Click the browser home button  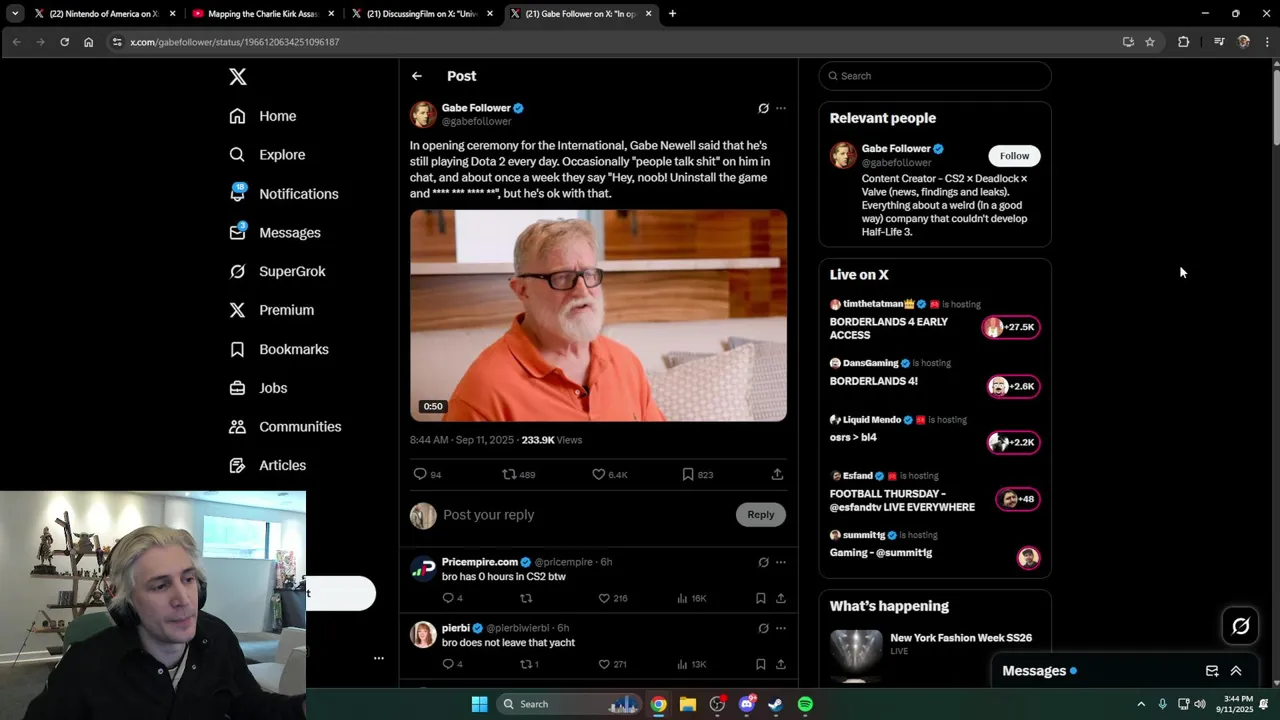[x=88, y=42]
